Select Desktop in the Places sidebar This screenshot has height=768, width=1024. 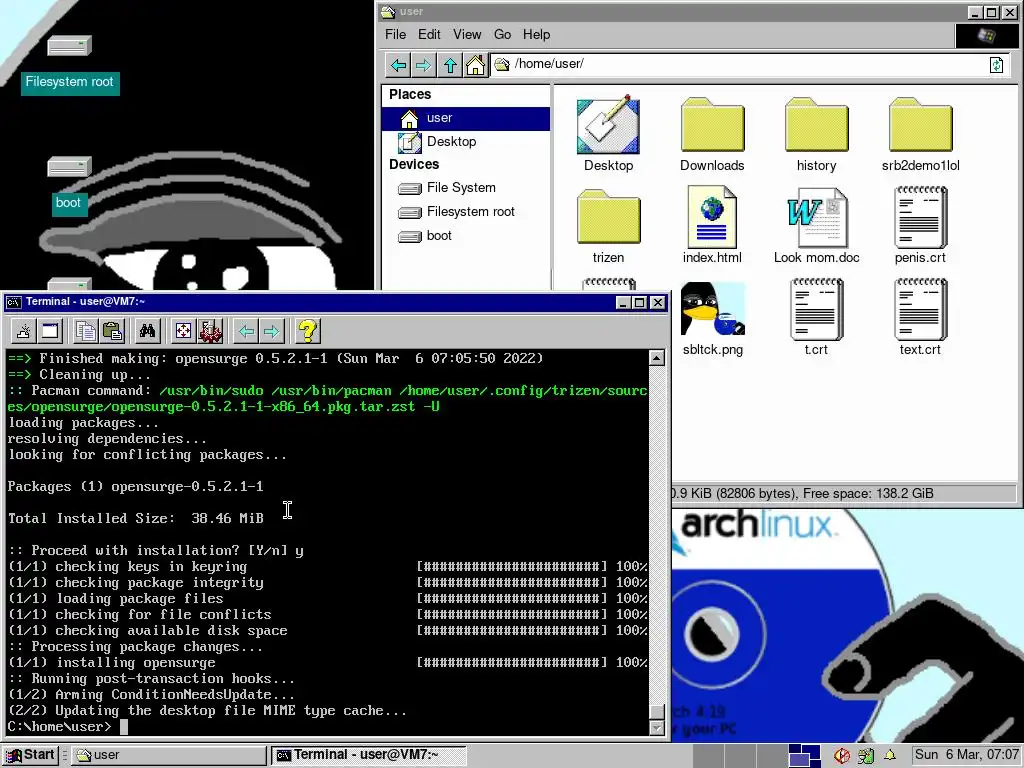[x=466, y=142]
